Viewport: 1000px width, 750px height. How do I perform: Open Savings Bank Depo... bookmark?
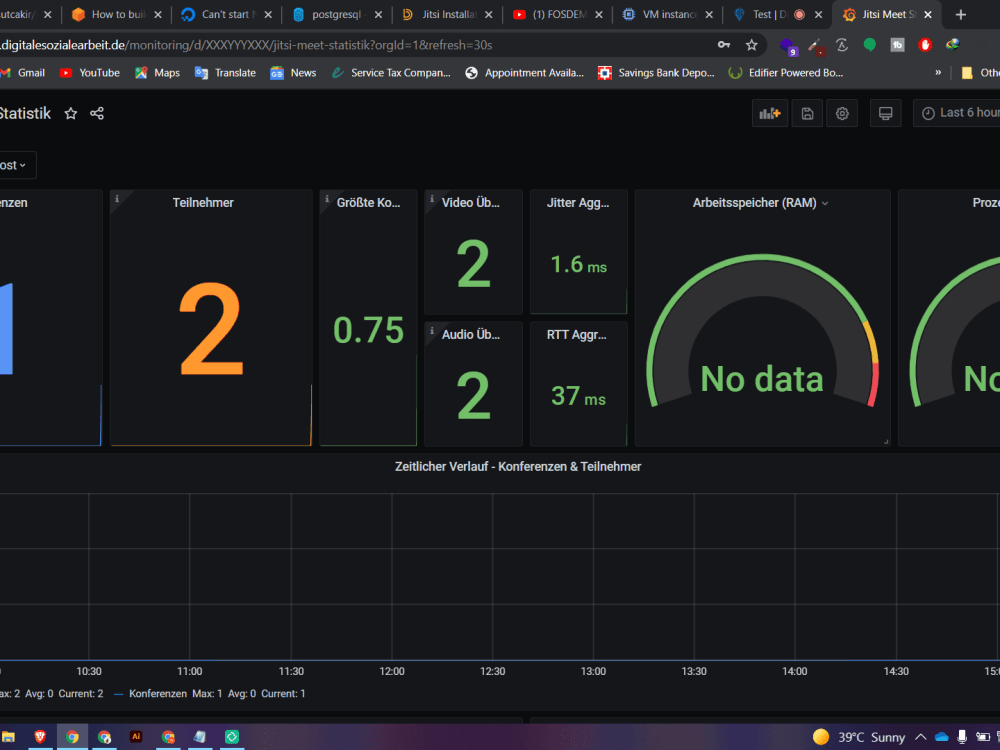(x=656, y=73)
